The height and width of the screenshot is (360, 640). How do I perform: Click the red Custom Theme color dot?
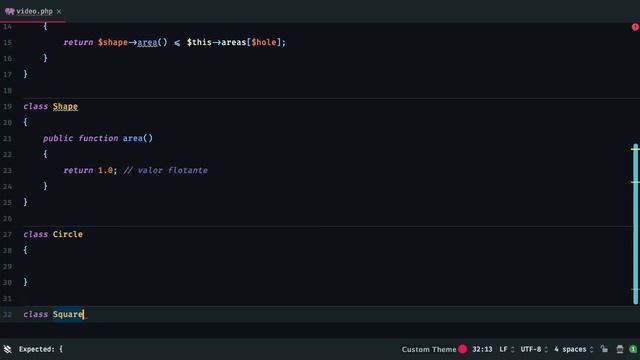click(x=462, y=349)
